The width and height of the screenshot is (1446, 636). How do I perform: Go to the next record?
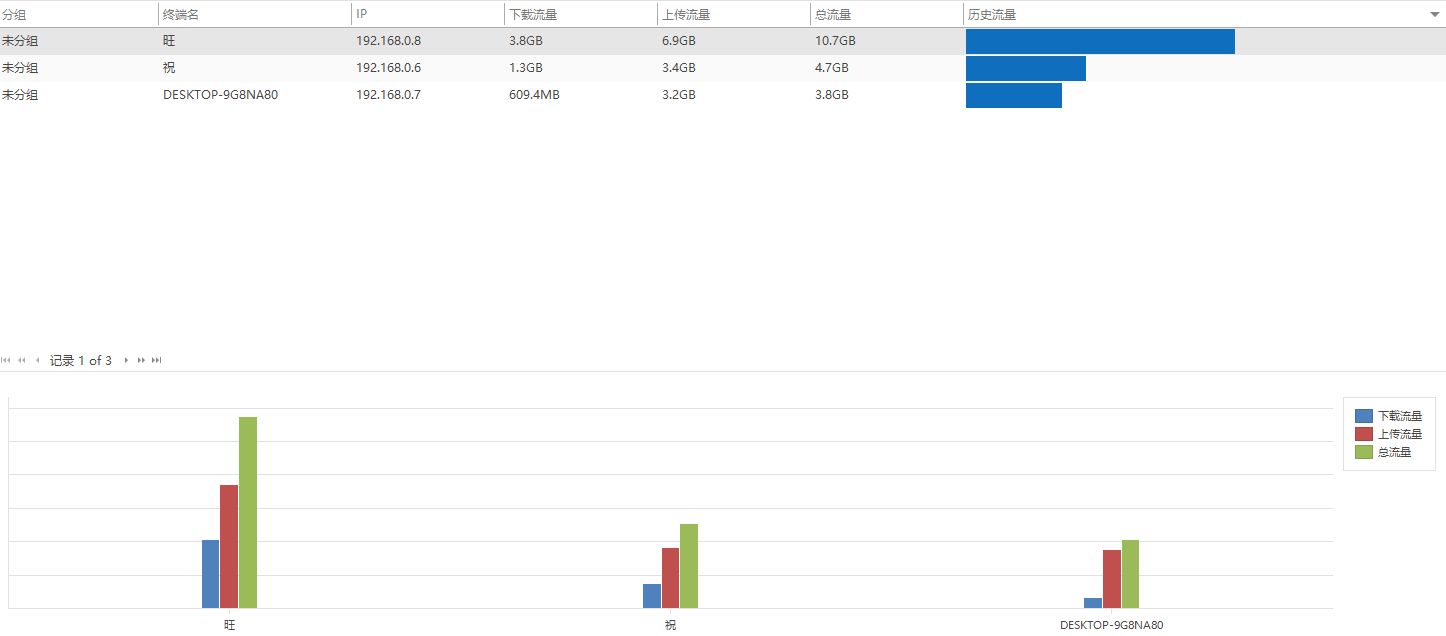click(126, 360)
